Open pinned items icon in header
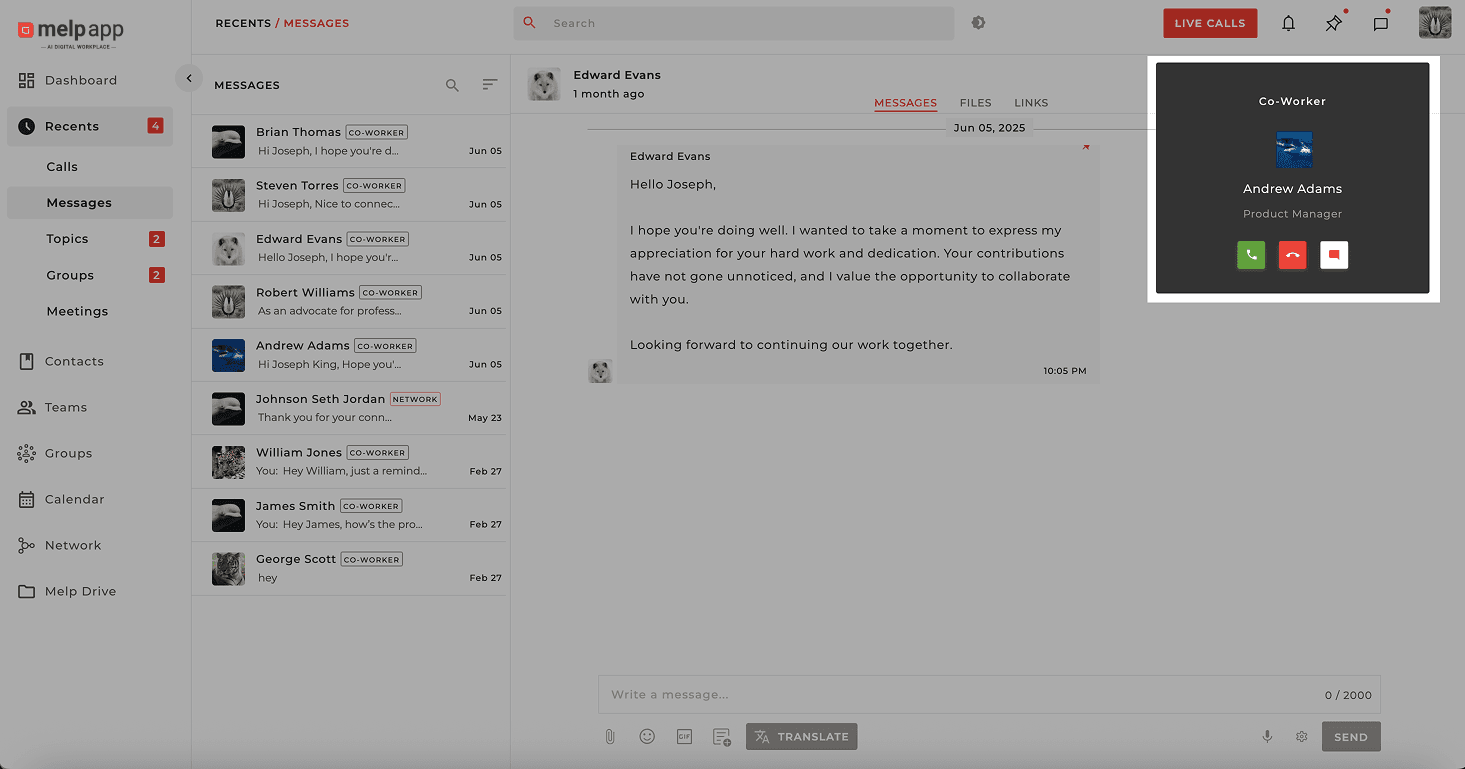The image size is (1465, 769). coord(1333,23)
